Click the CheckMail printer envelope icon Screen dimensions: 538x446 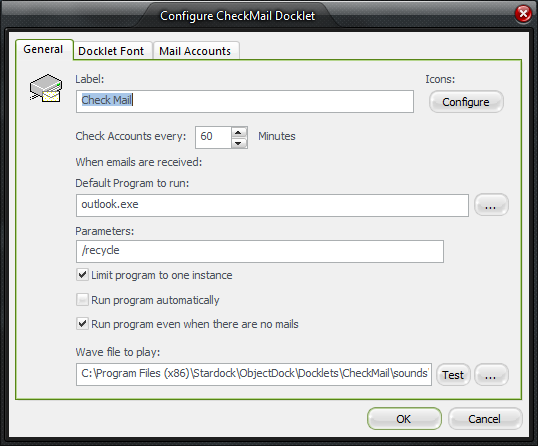[46, 88]
